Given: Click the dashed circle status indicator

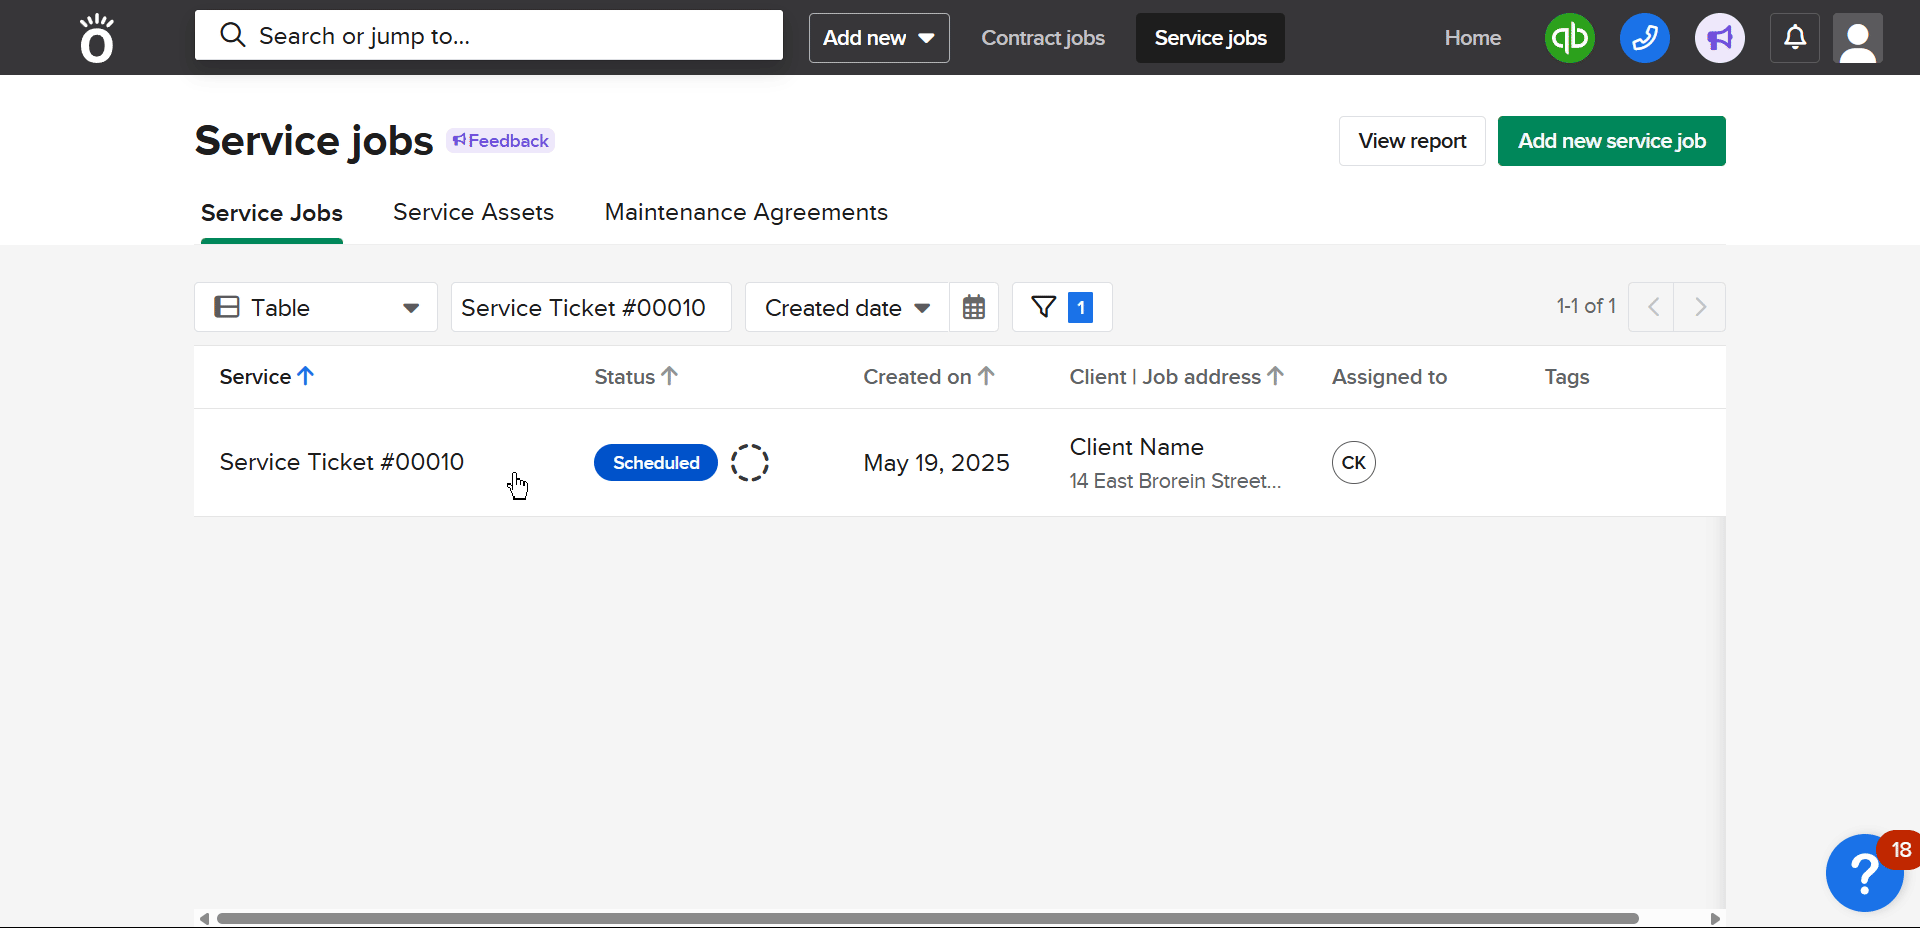Looking at the screenshot, I should 749,463.
